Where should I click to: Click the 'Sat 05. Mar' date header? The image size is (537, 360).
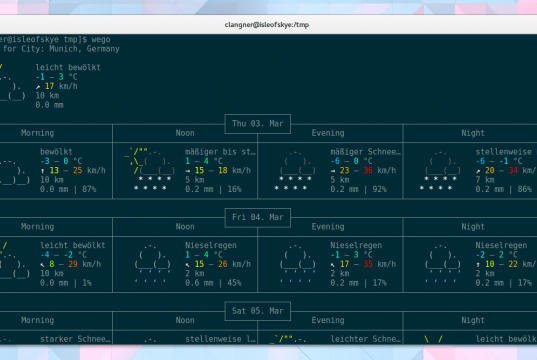coord(258,311)
